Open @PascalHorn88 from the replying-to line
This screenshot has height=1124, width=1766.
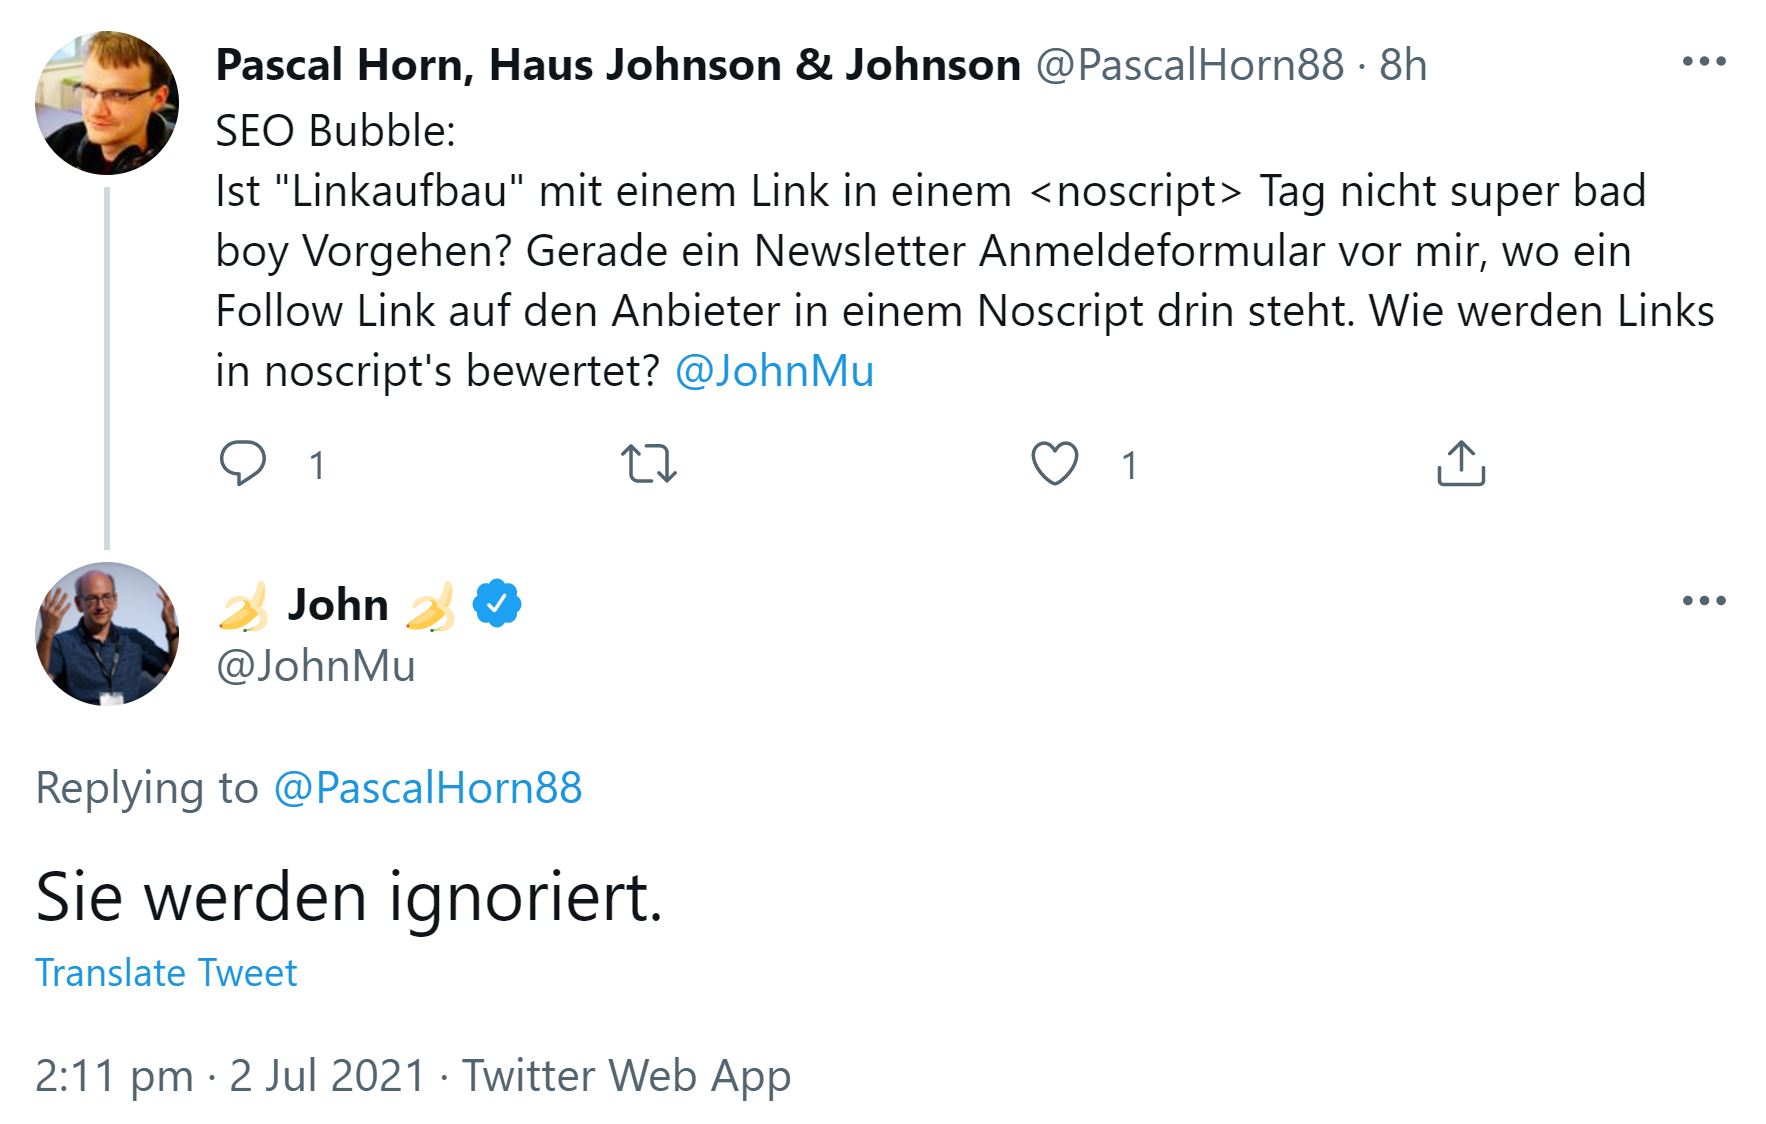coord(428,788)
